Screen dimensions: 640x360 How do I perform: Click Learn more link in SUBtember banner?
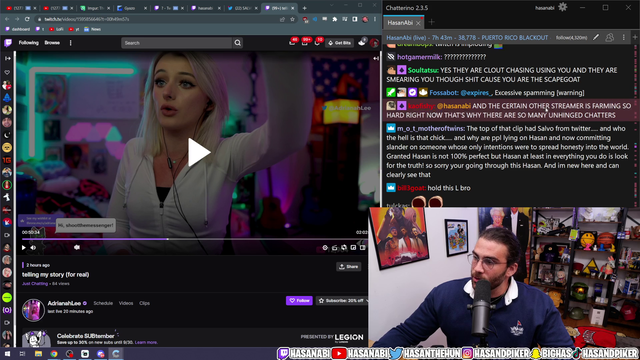146,342
